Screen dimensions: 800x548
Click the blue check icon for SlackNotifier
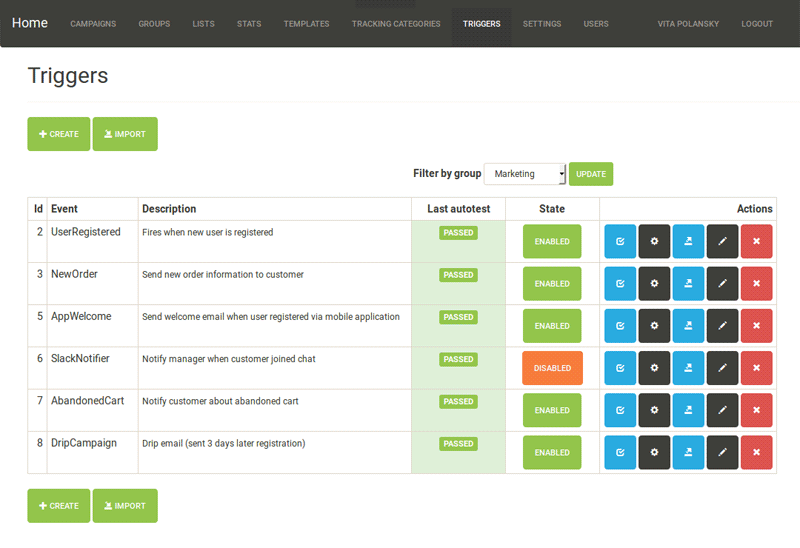pos(620,368)
